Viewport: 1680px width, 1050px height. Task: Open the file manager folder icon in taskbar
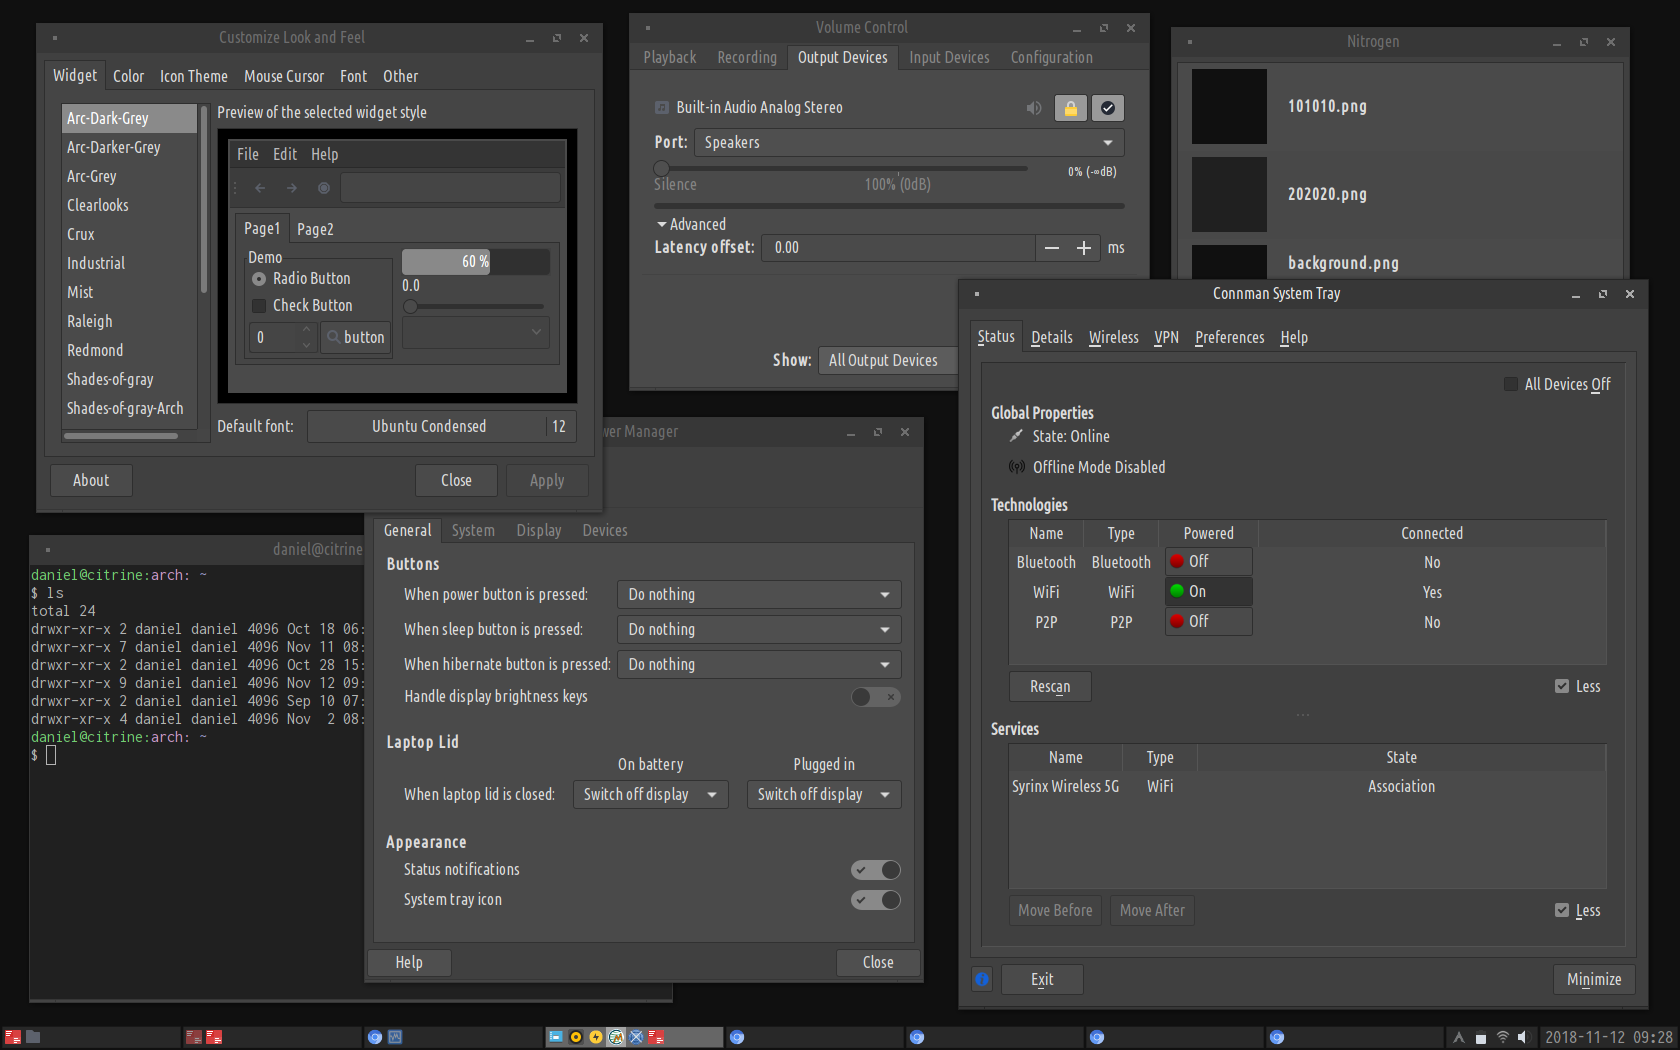pyautogui.click(x=33, y=1037)
